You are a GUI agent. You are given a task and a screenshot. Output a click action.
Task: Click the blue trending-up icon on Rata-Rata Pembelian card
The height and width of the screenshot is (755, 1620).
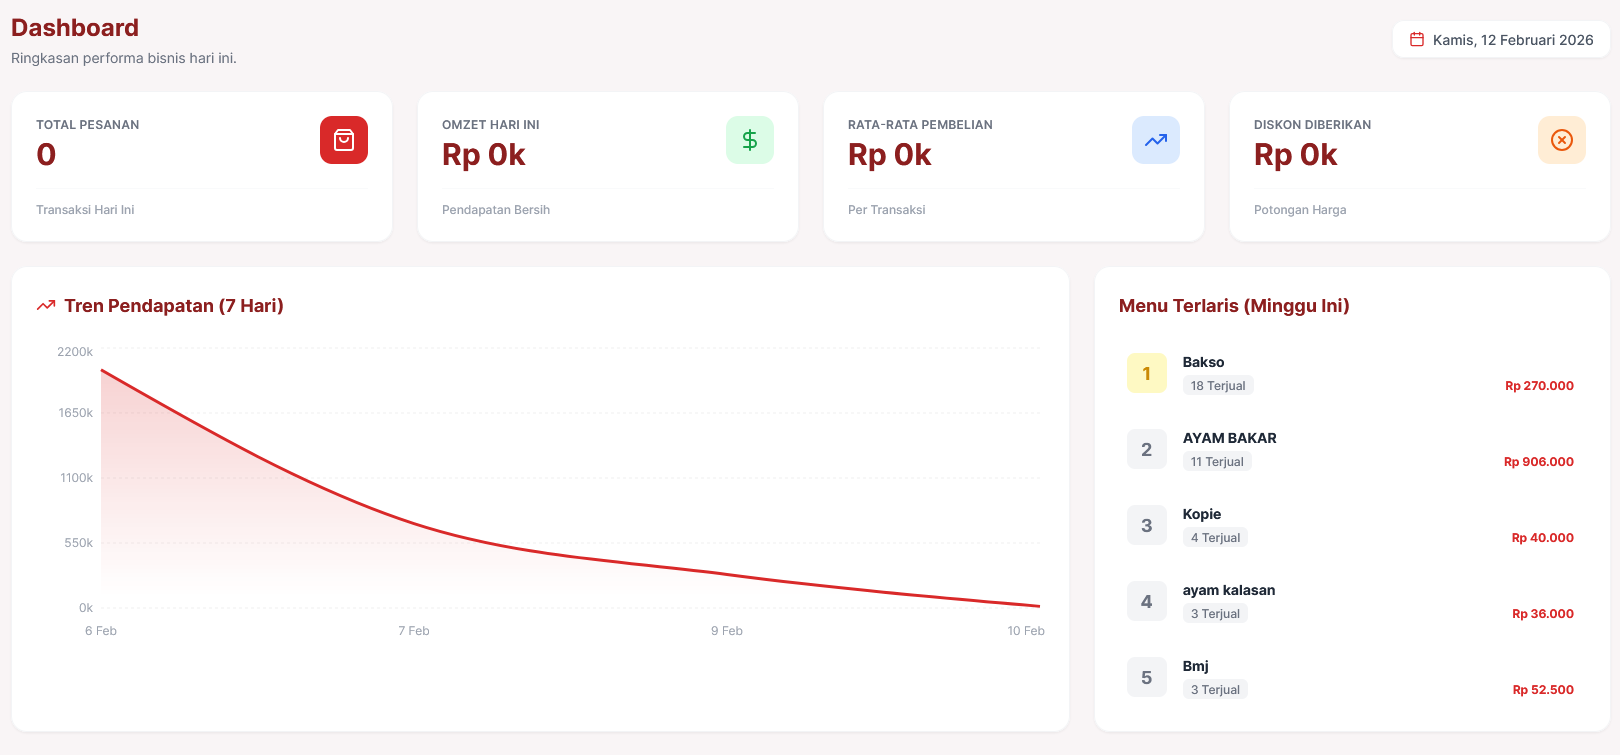point(1156,140)
